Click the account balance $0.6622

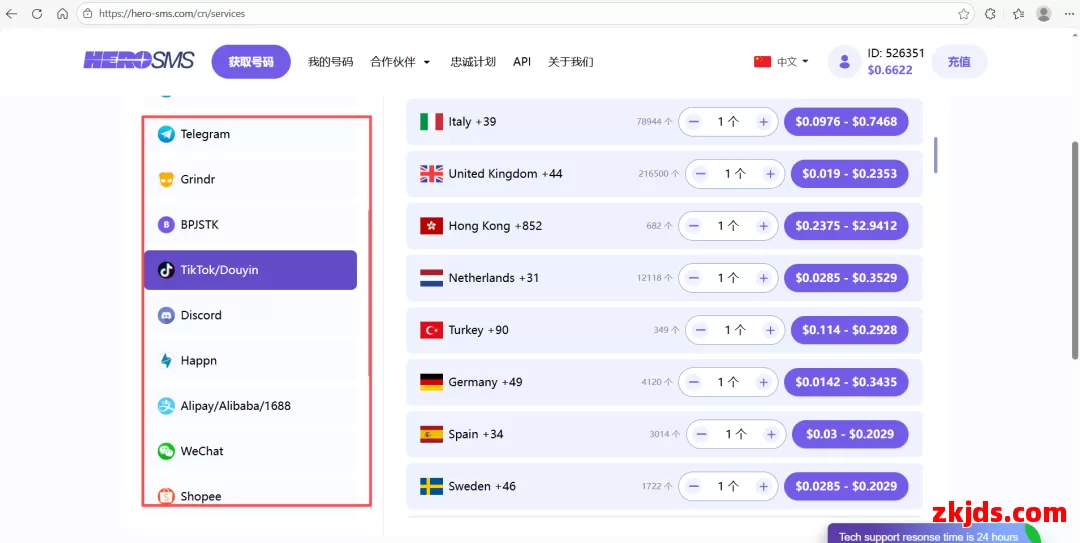tap(890, 70)
